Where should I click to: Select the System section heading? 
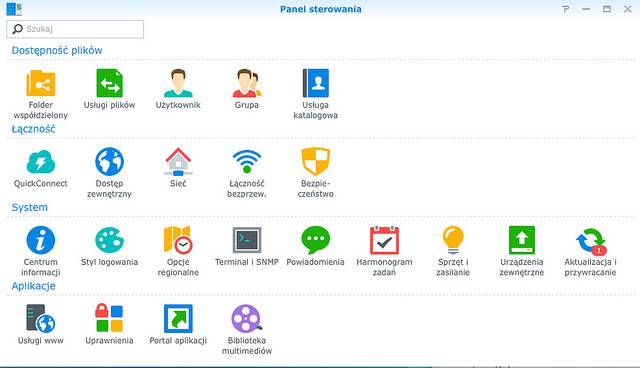pyautogui.click(x=29, y=207)
